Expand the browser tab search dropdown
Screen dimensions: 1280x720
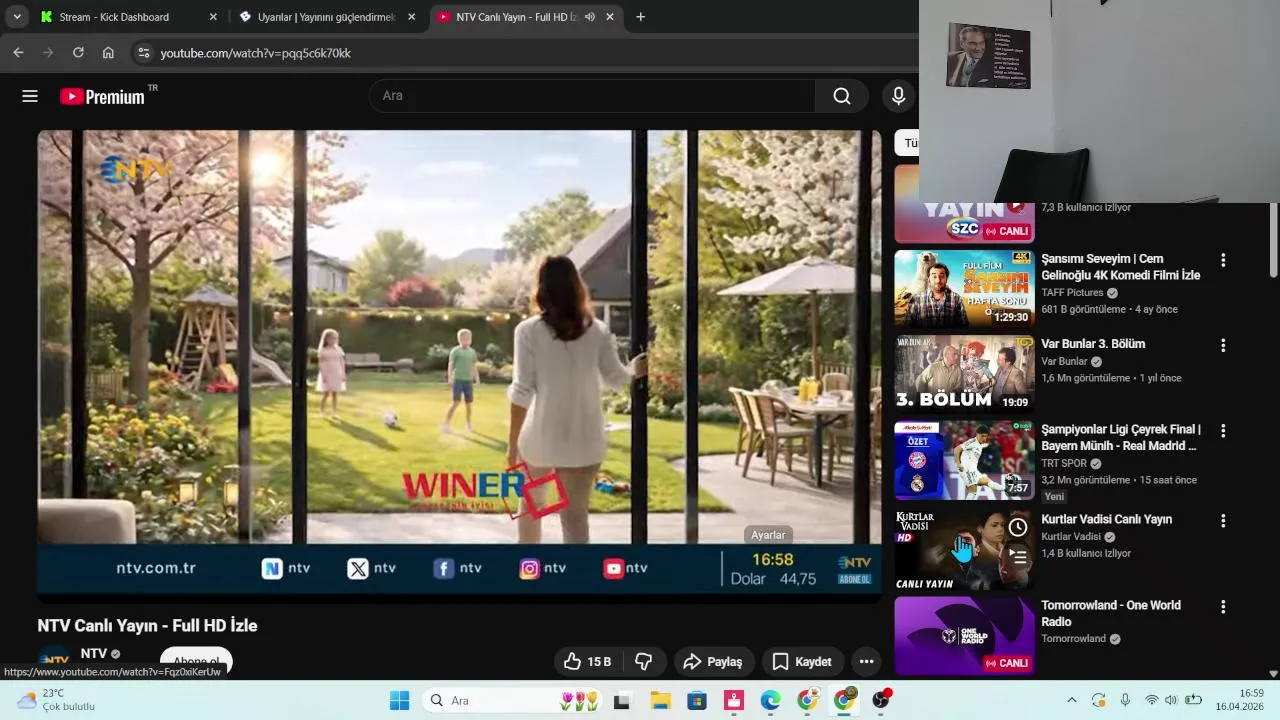coord(17,17)
